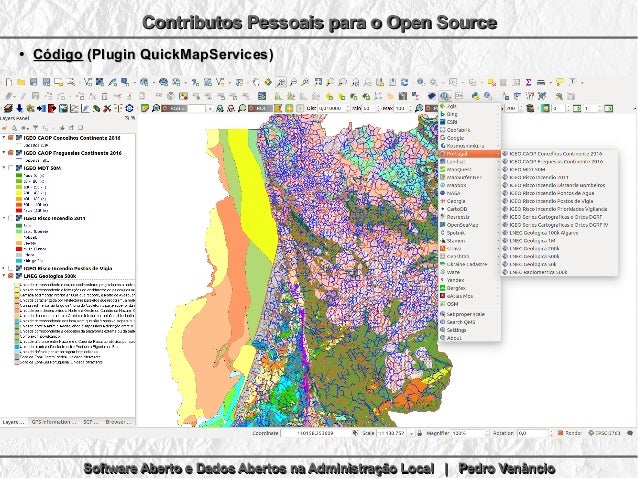Collapse the LNEG Geologica 500k legend
The image size is (638, 479).
click(x=4, y=276)
